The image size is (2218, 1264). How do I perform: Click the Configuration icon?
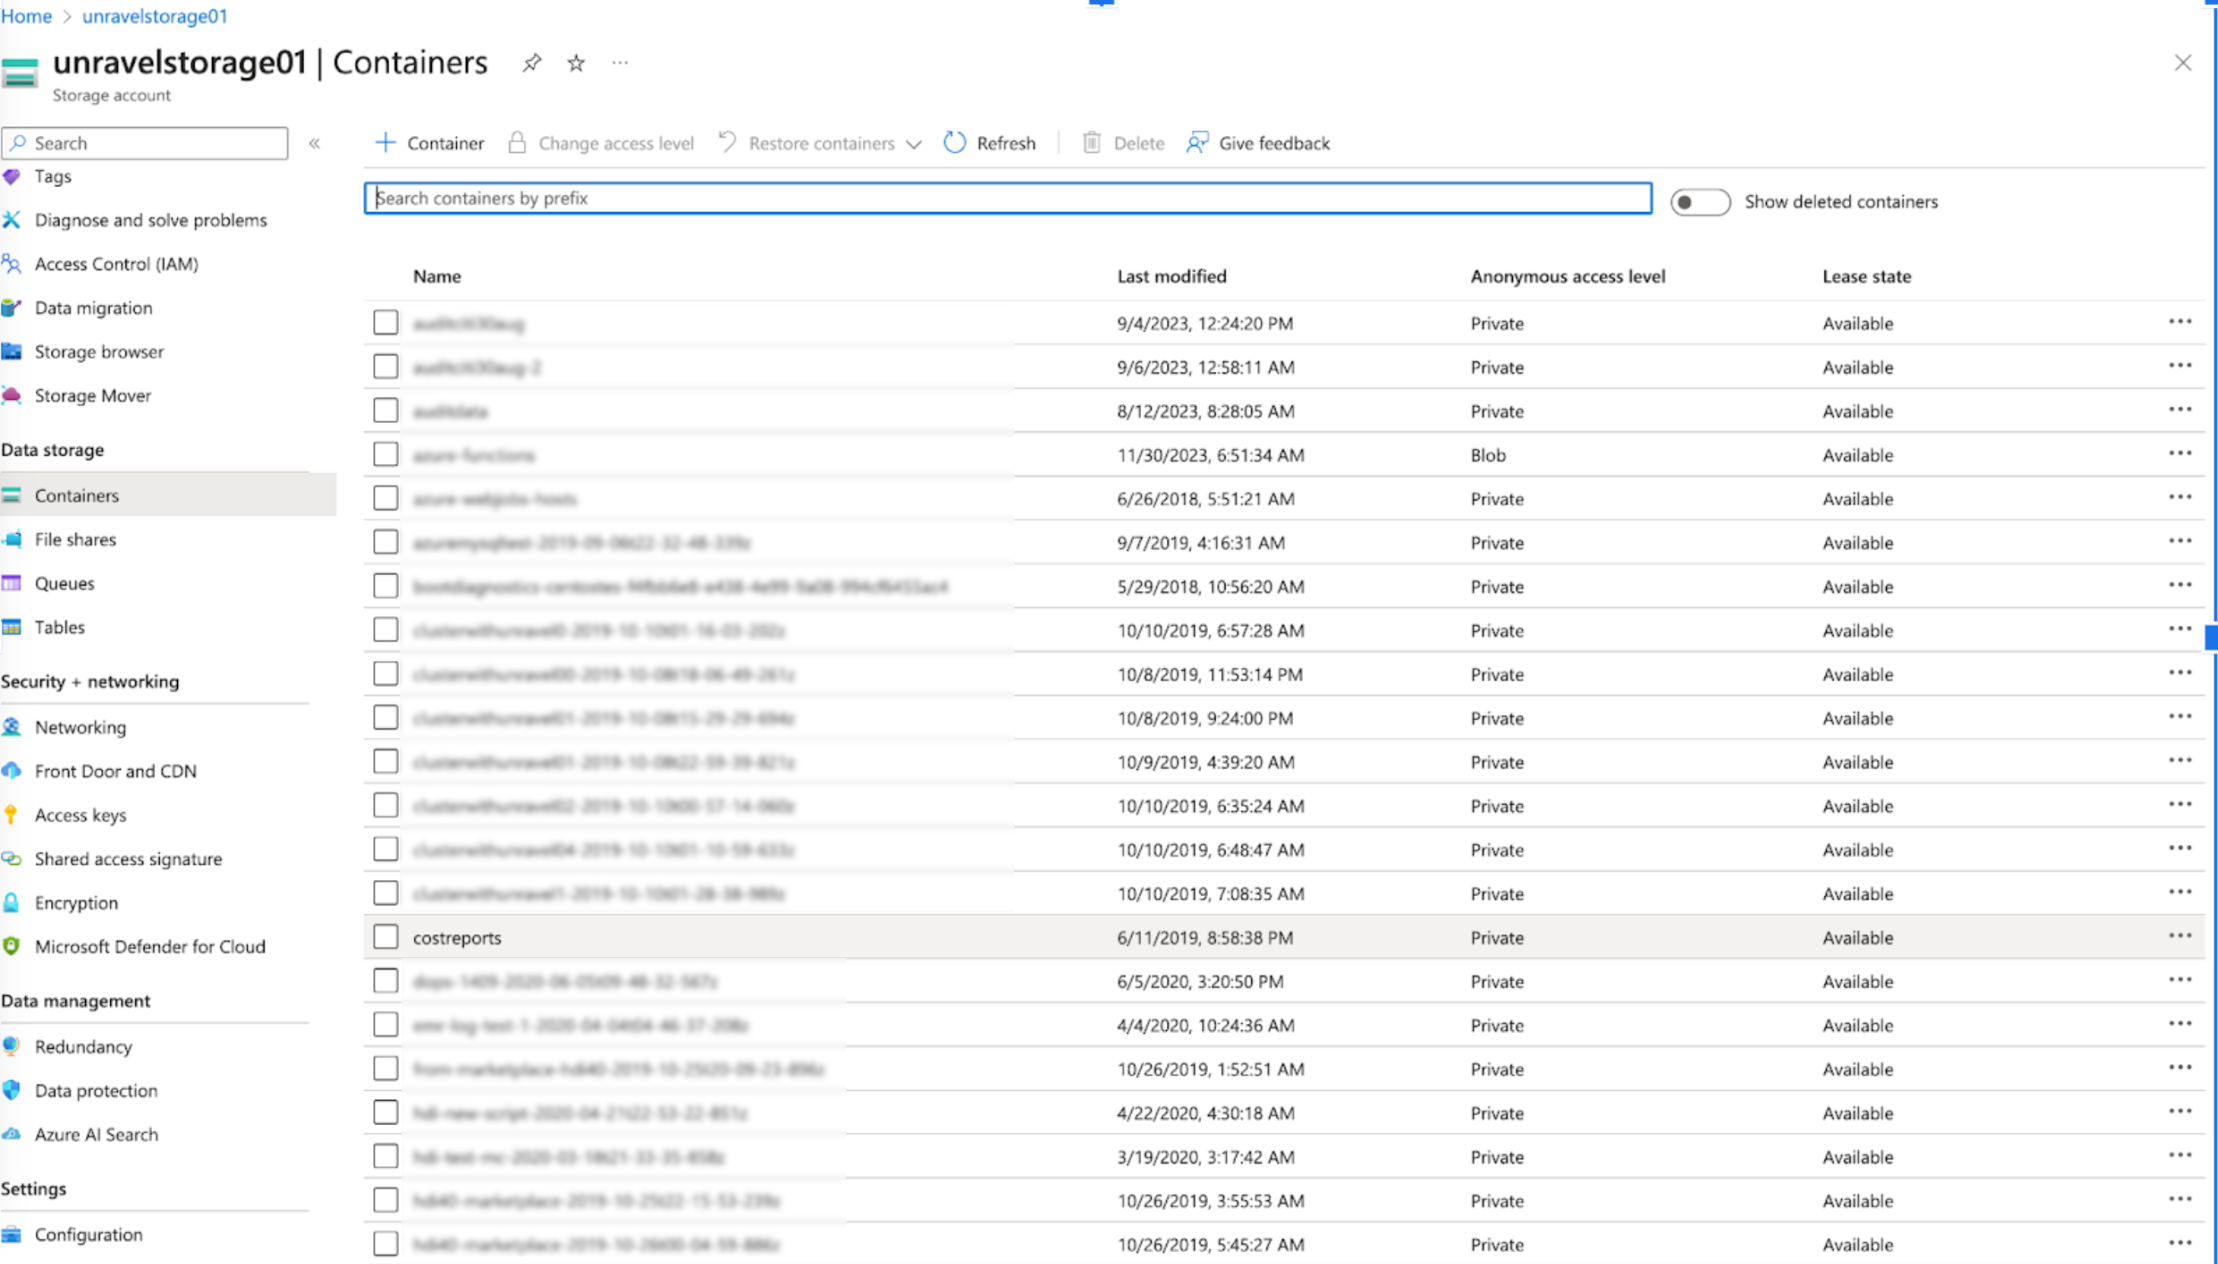pyautogui.click(x=12, y=1235)
